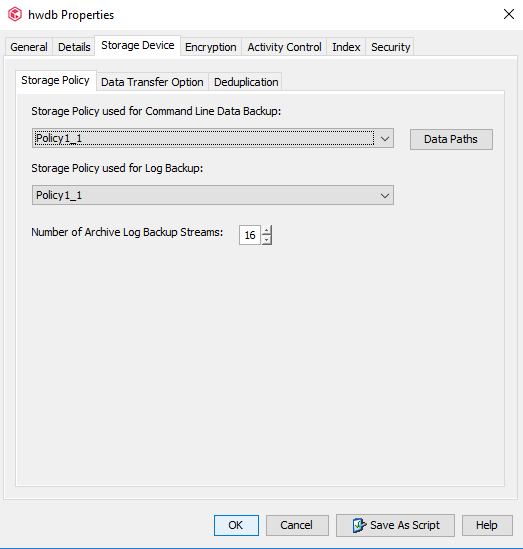Switch to the Details tab
Viewport: 523px width, 549px height.
pyautogui.click(x=74, y=47)
